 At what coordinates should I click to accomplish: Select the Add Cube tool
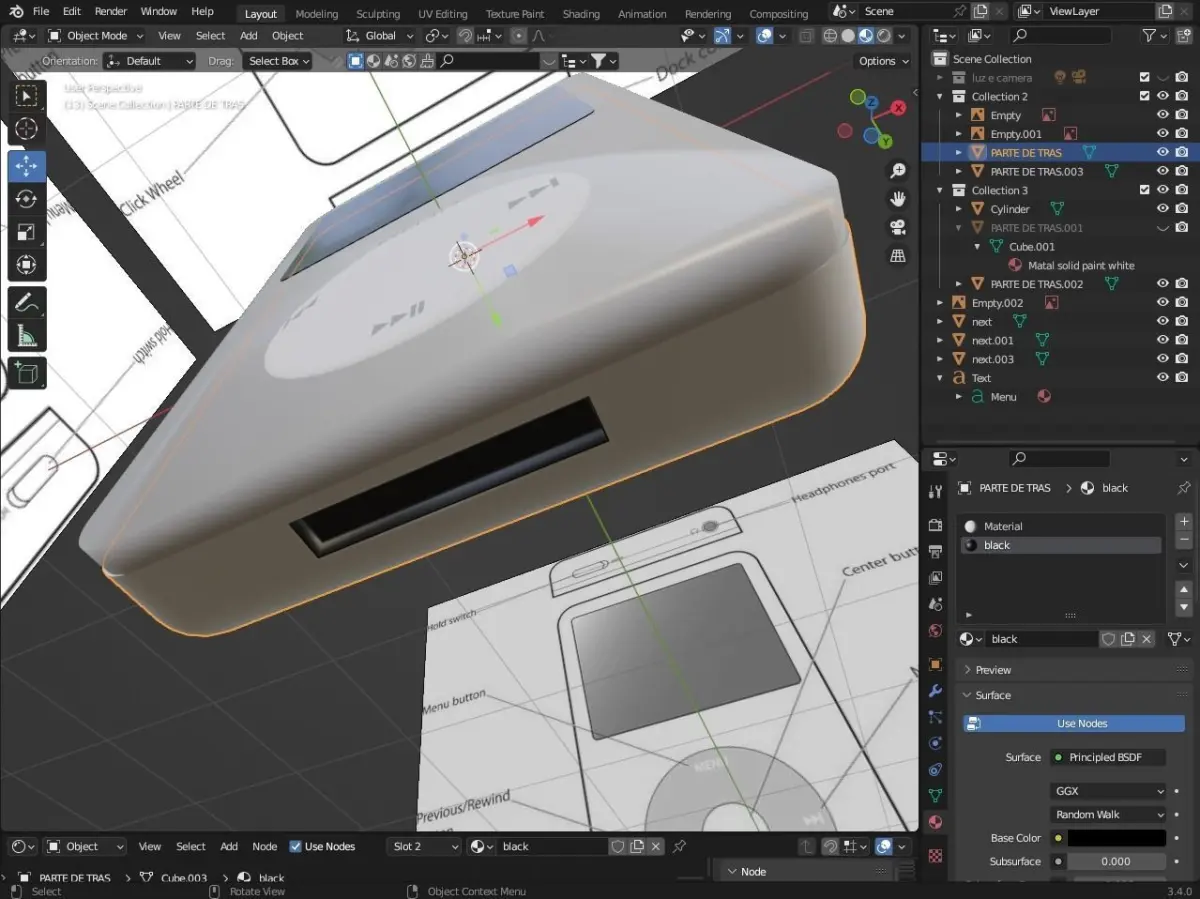click(x=27, y=373)
